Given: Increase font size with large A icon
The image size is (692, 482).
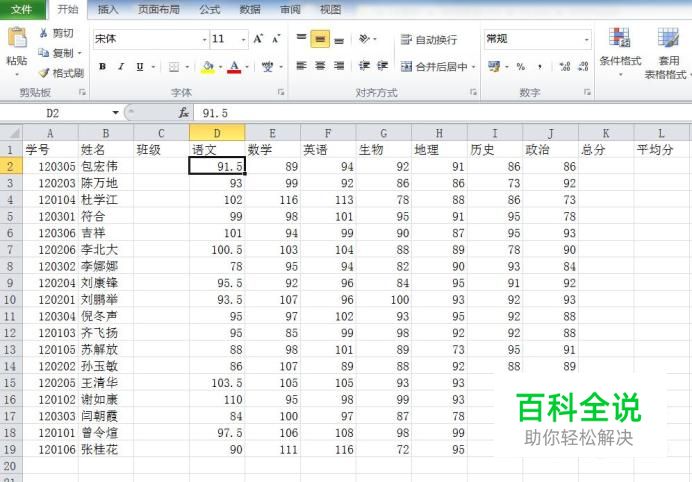Looking at the screenshot, I should [258, 39].
